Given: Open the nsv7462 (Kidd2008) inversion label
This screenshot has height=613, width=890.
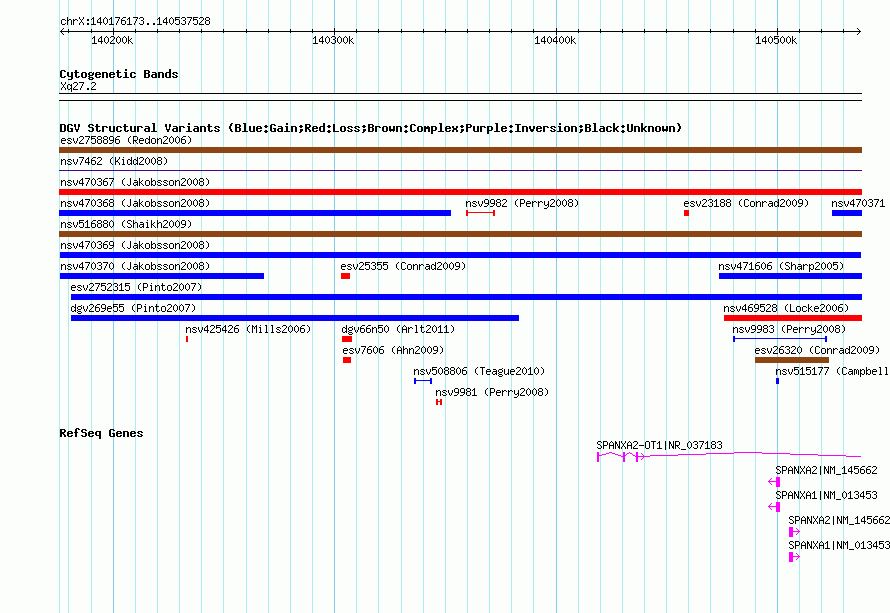Looking at the screenshot, I should 114,161.
